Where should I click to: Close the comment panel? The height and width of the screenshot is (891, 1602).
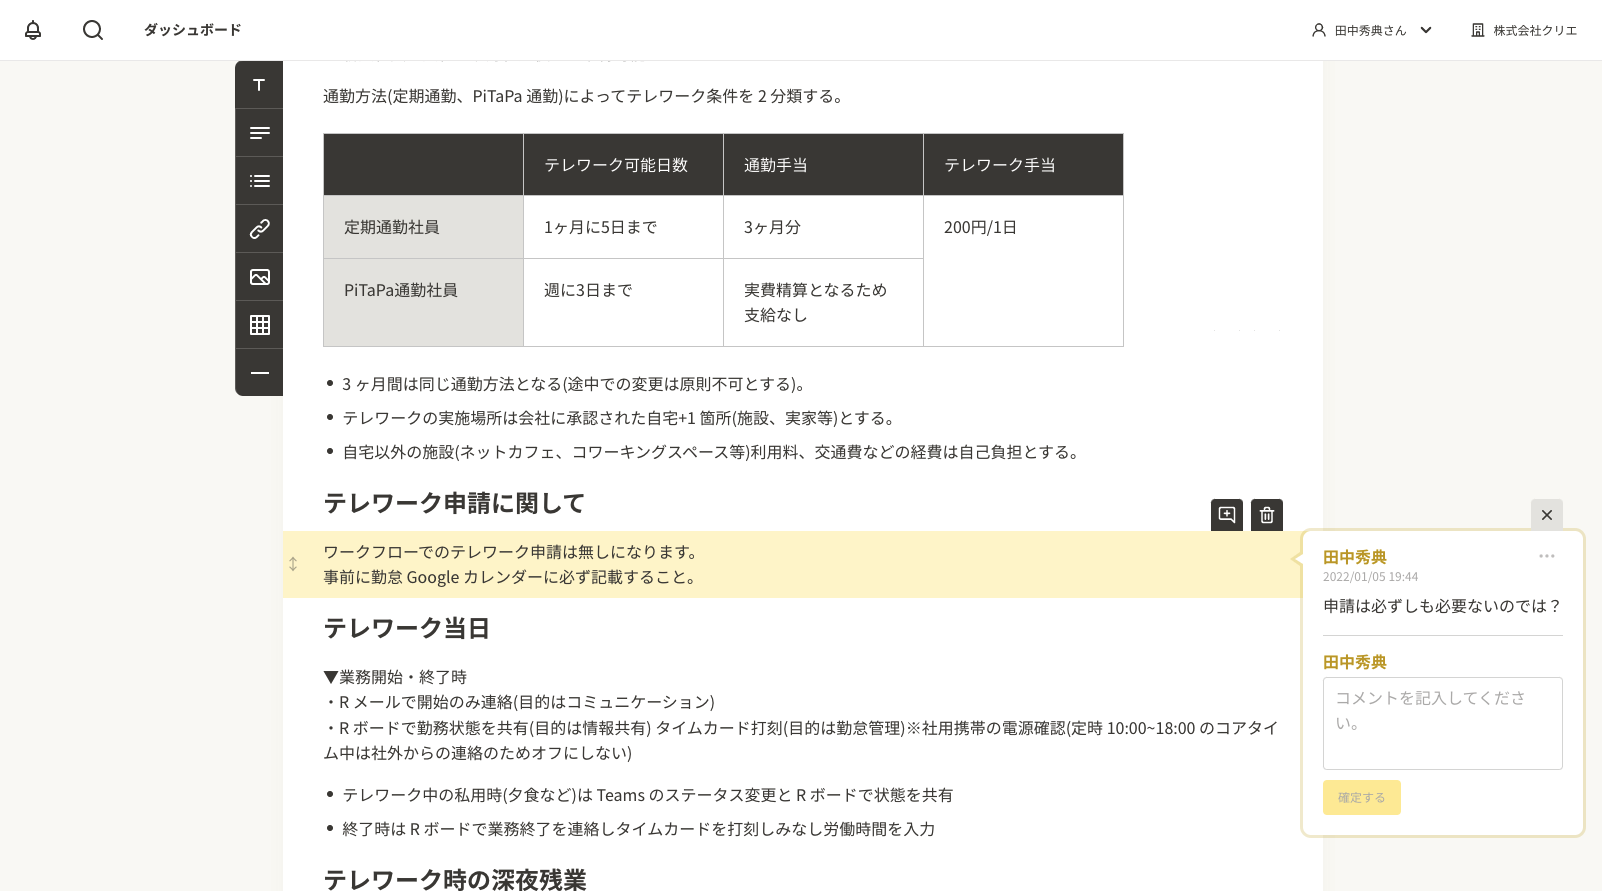[x=1547, y=515]
